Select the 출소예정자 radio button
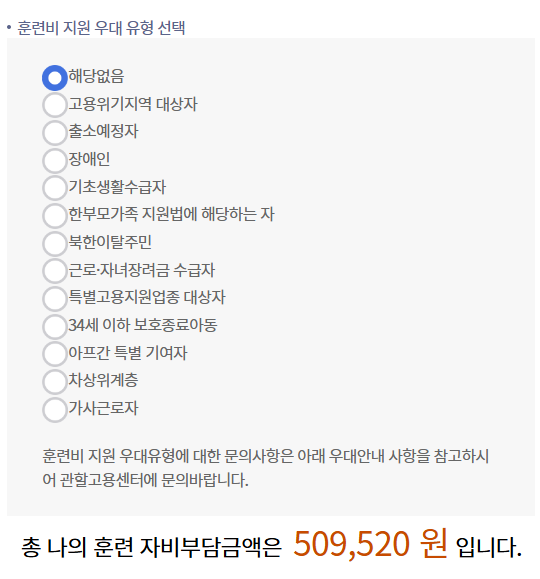 pos(55,133)
